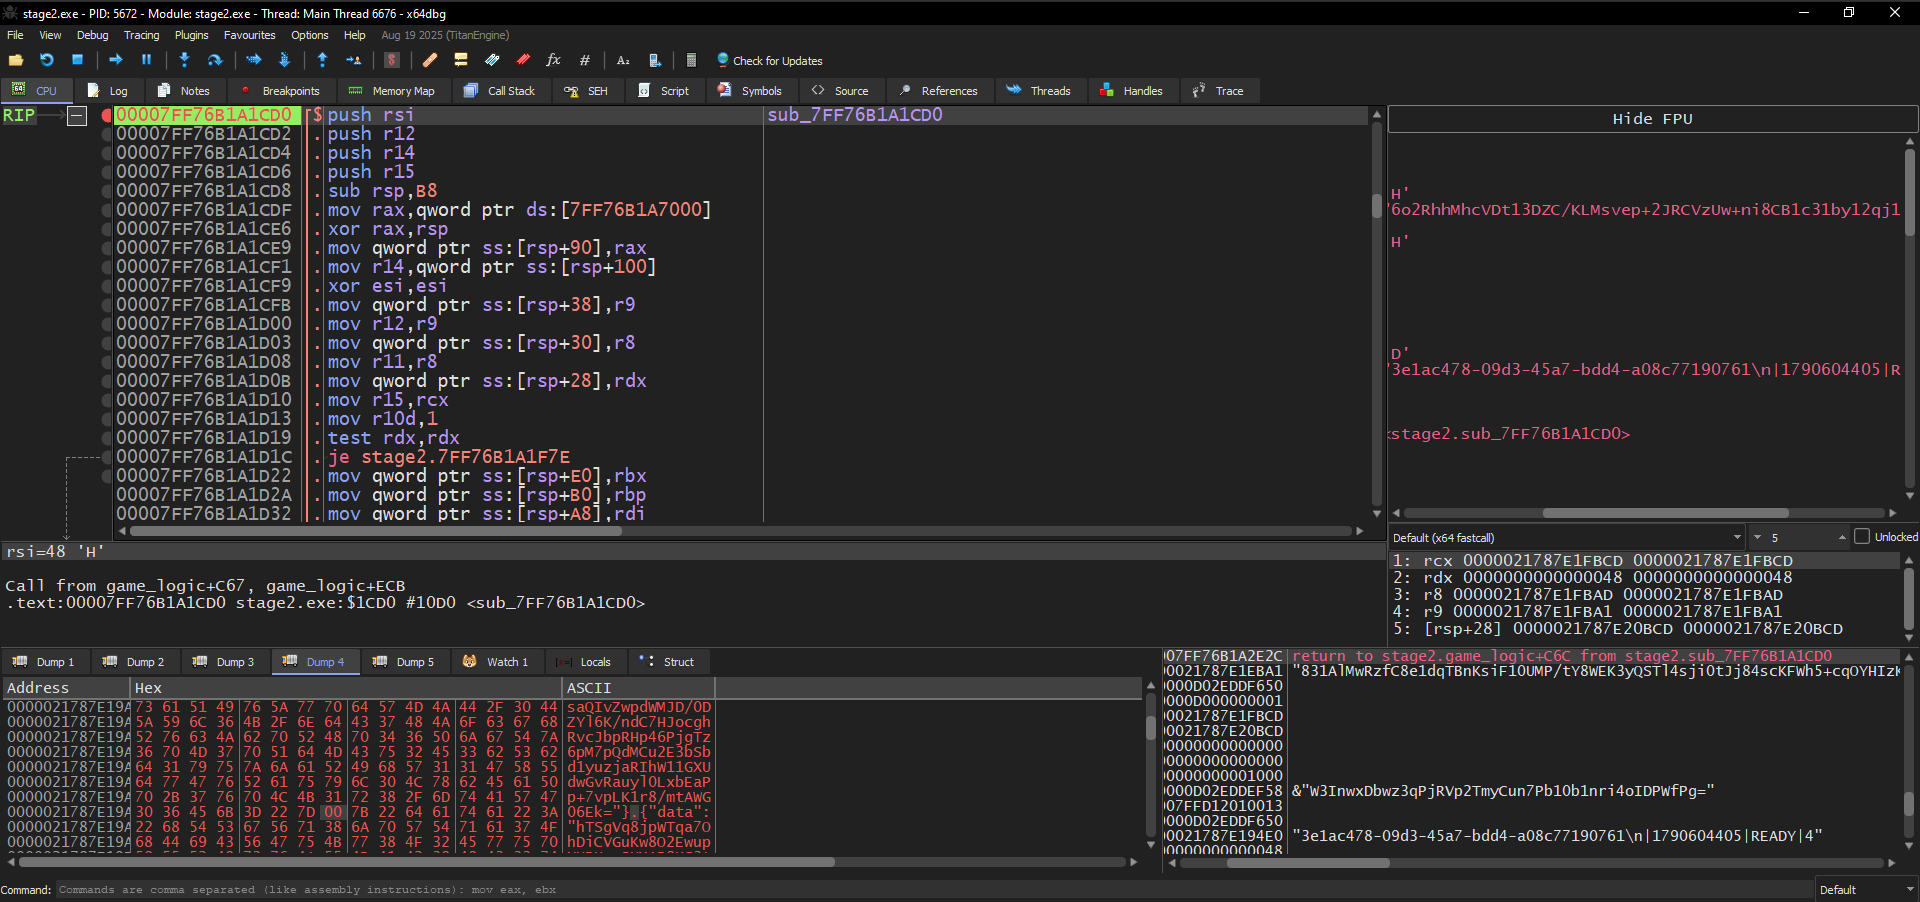Open the Watch 1 tab
Image resolution: width=1920 pixels, height=902 pixels.
[496, 662]
